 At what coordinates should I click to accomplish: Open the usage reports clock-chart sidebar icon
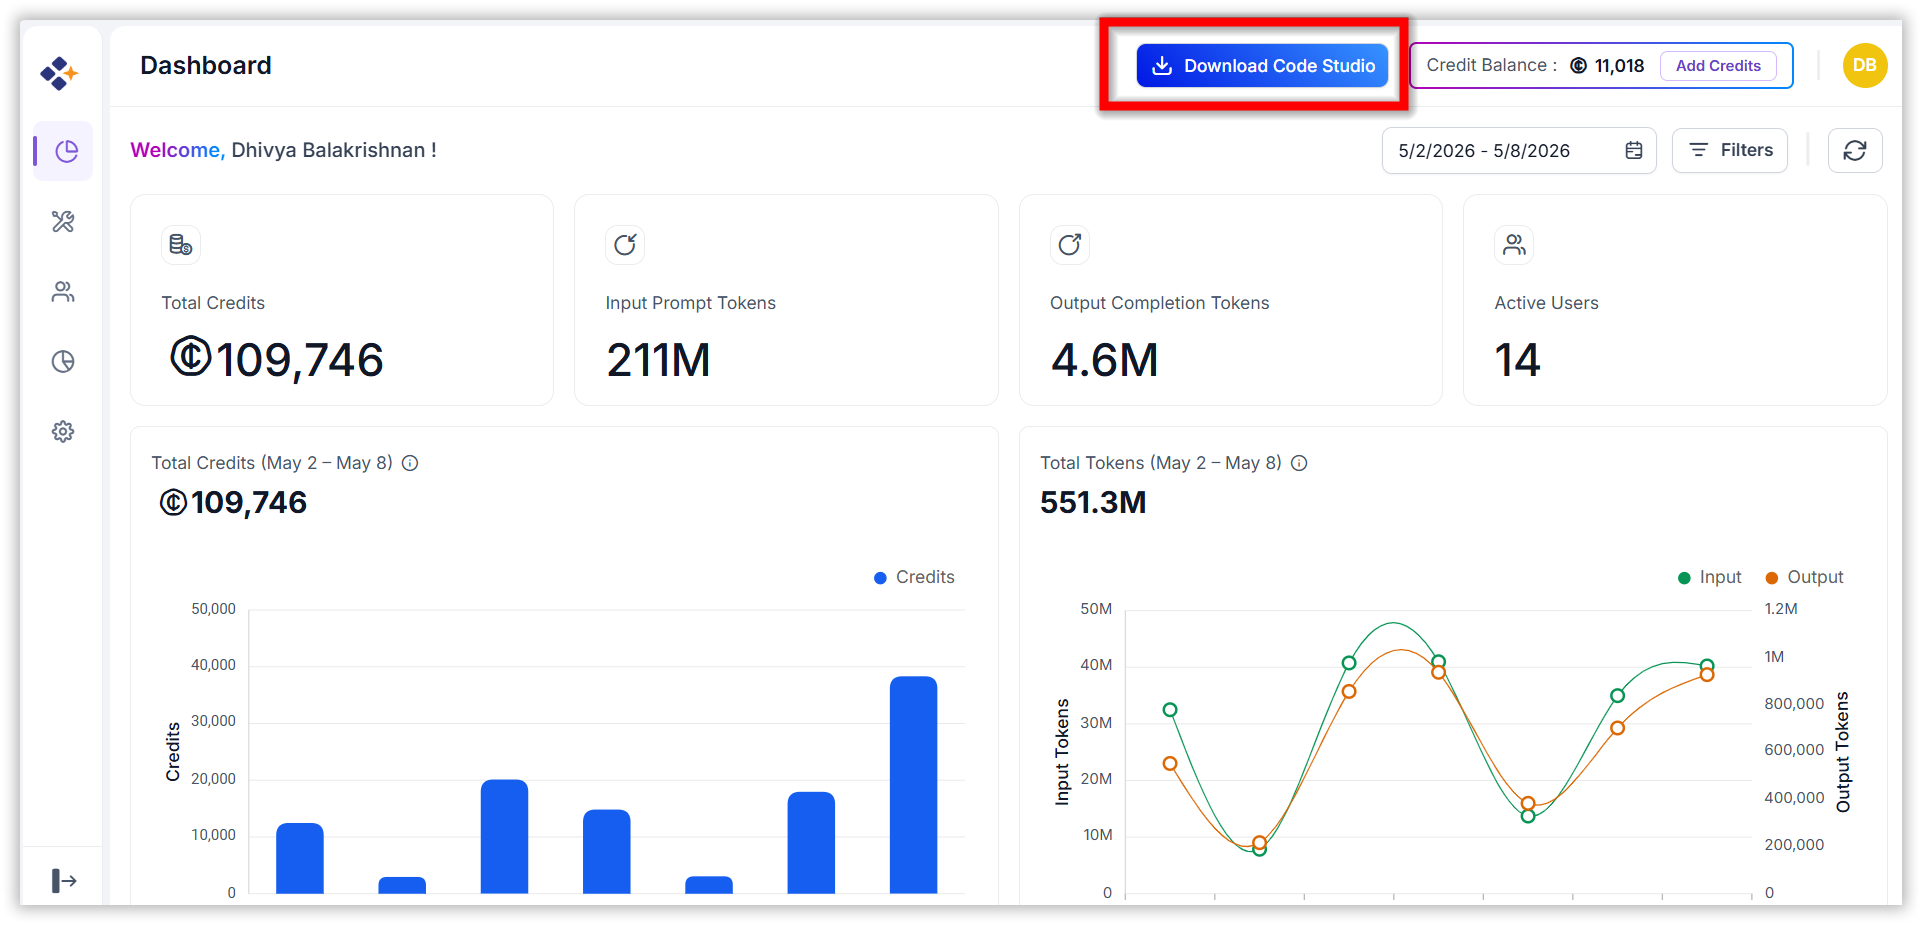point(63,361)
